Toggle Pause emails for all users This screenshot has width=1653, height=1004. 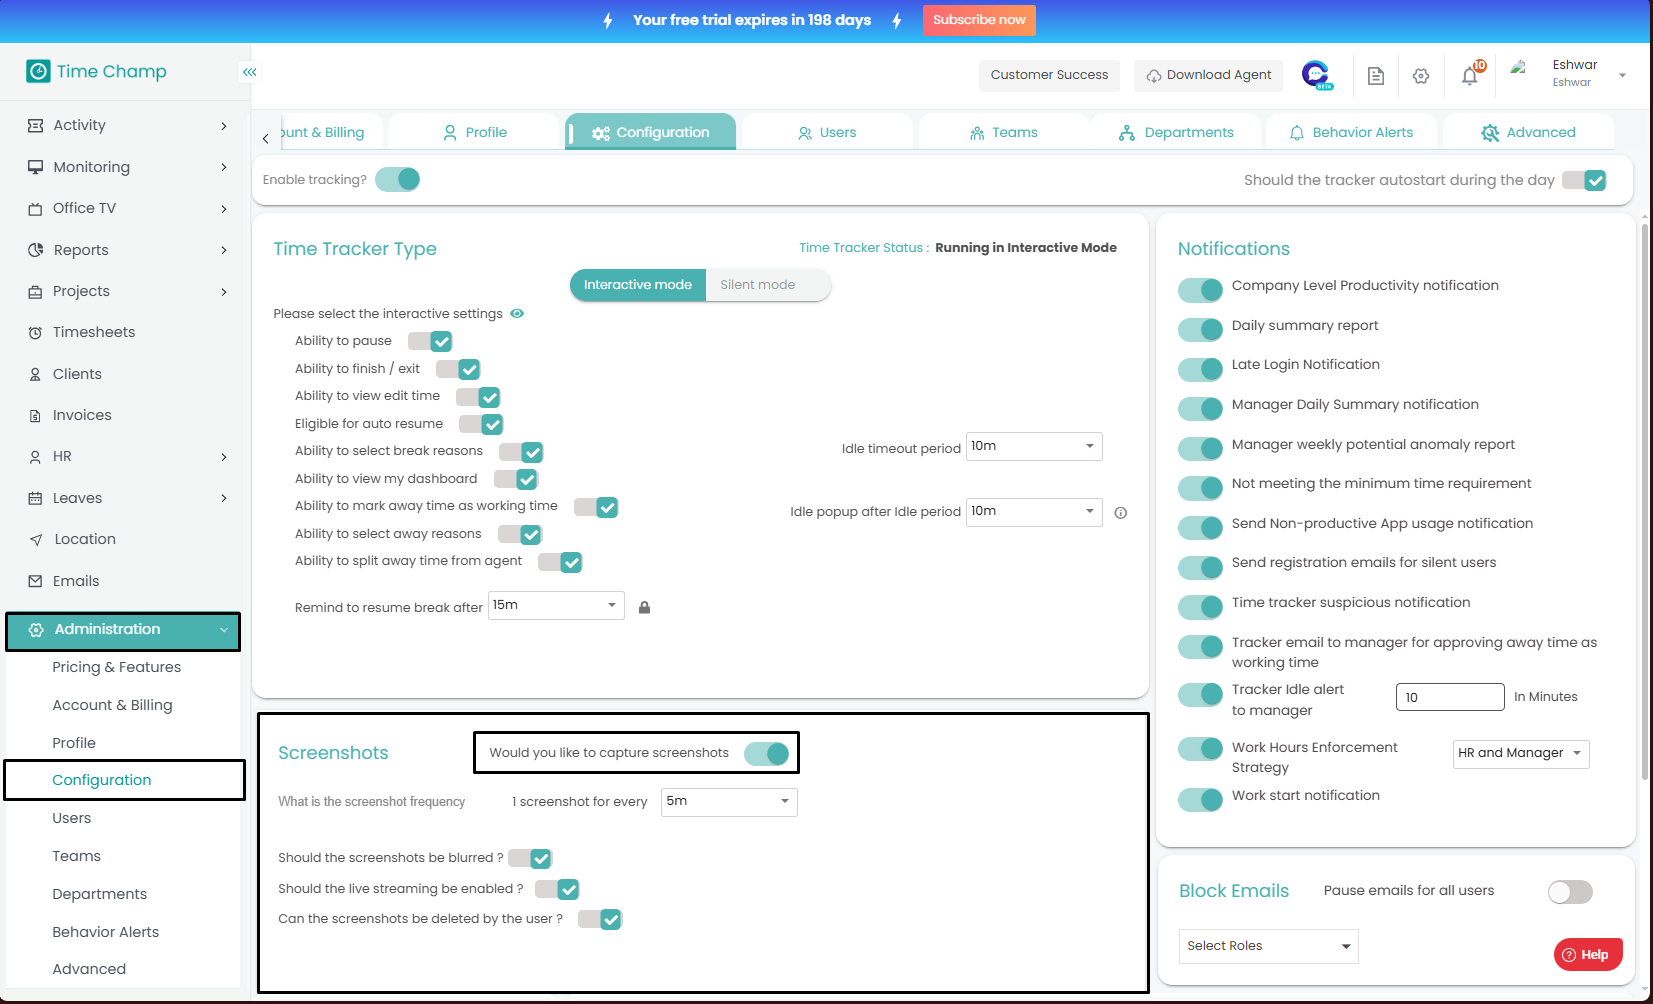pyautogui.click(x=1570, y=892)
